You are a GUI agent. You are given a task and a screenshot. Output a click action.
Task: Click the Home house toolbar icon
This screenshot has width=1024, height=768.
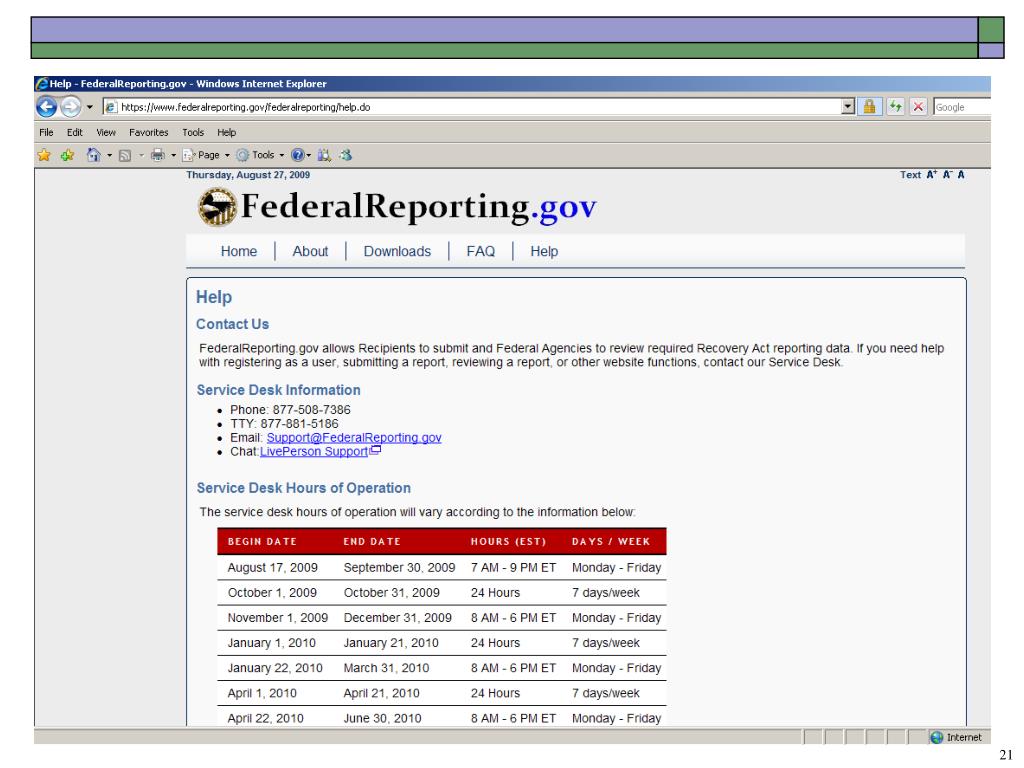[x=93, y=155]
